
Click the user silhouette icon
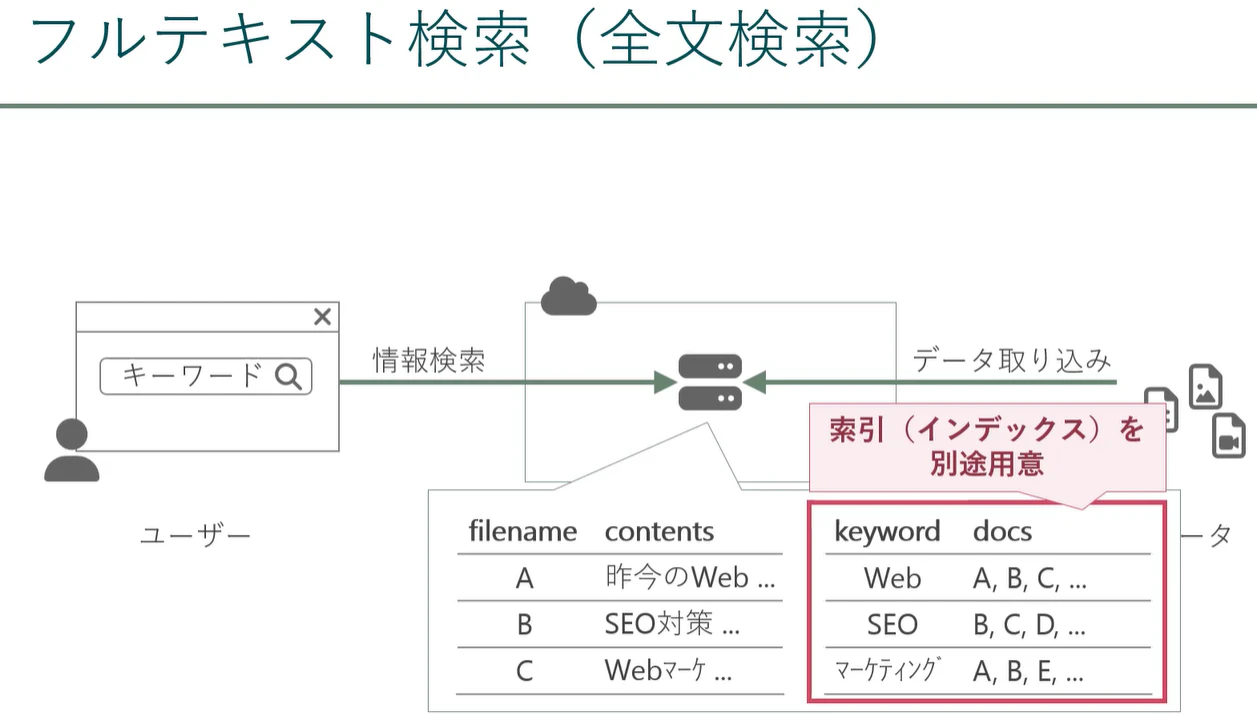(x=72, y=450)
